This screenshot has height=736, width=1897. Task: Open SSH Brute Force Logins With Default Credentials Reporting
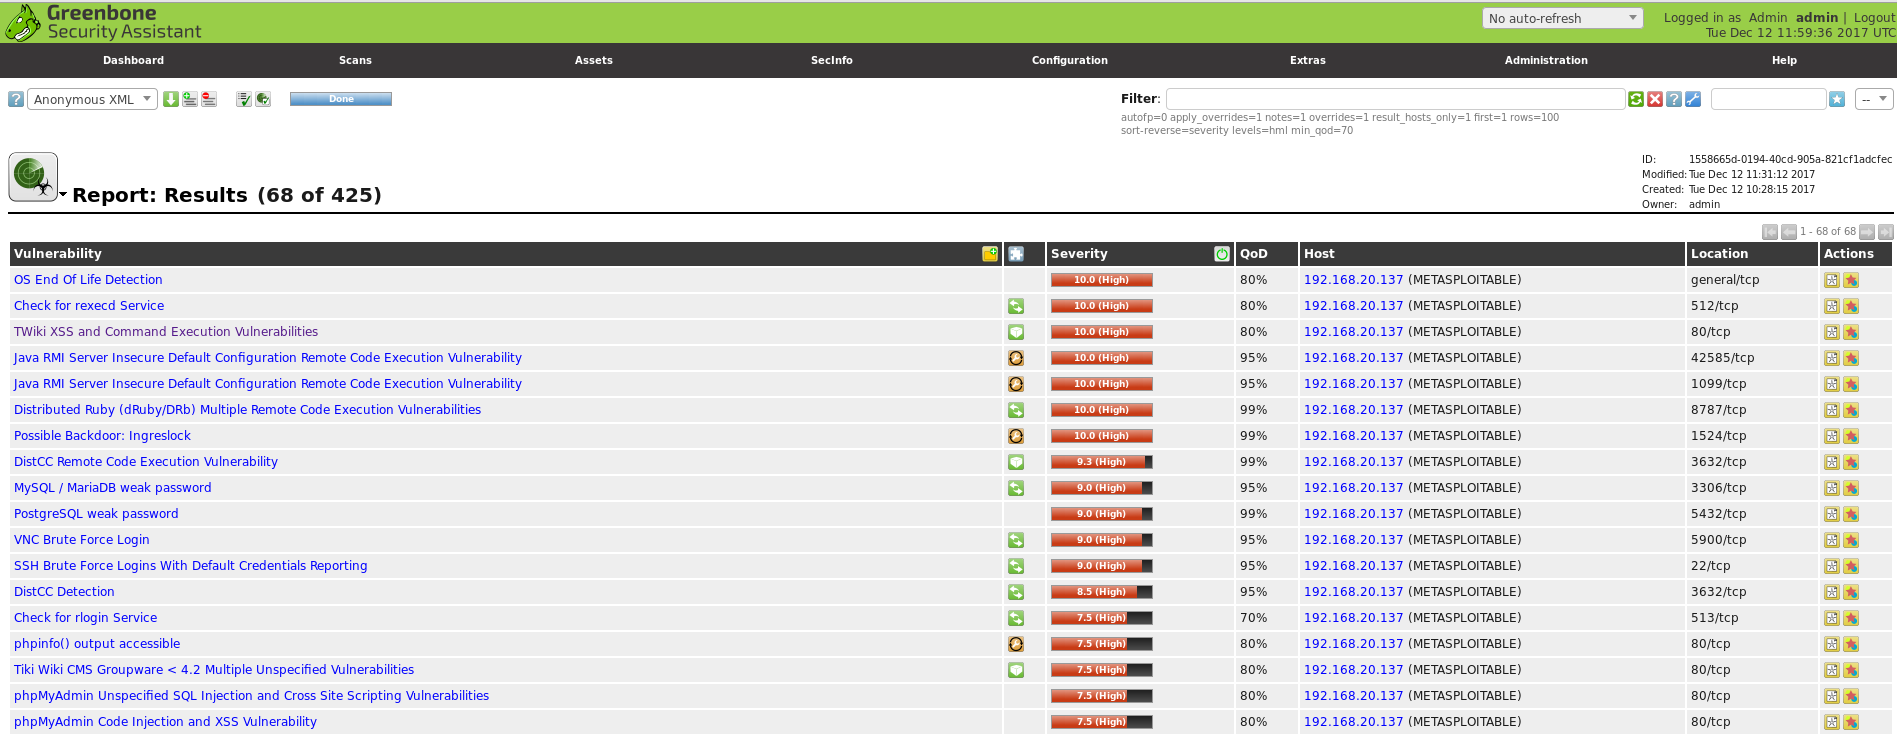(190, 566)
